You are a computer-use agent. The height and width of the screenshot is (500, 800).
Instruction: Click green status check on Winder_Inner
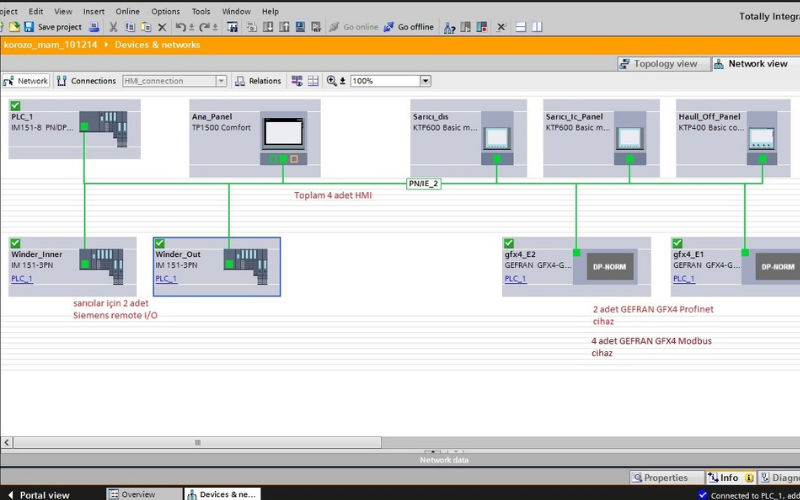click(x=15, y=243)
